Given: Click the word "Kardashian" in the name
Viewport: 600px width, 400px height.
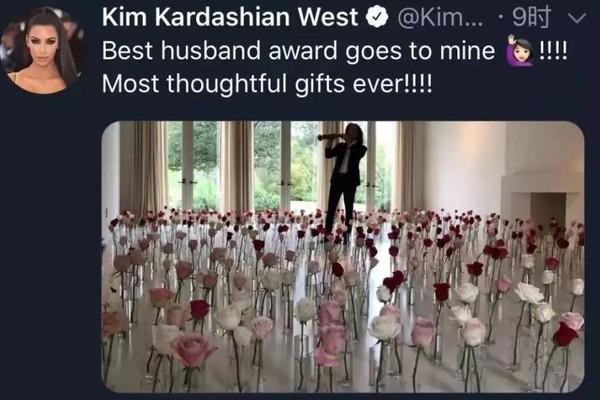Looking at the screenshot, I should pos(222,17).
